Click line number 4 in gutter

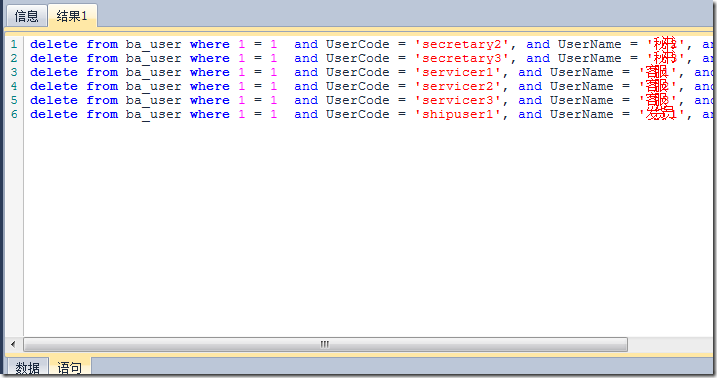[14, 86]
